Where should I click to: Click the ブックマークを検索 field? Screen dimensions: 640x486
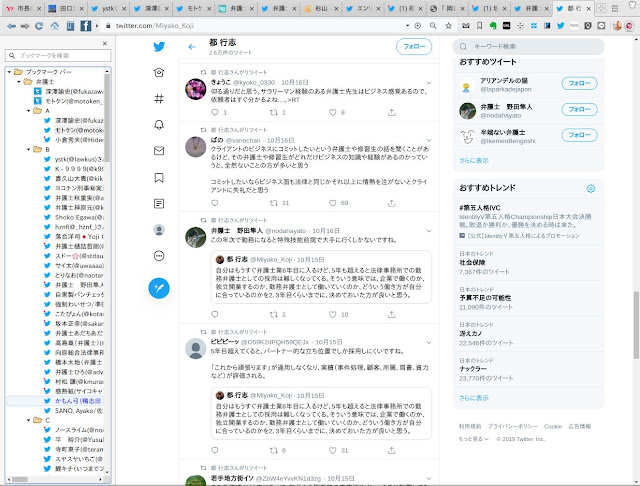point(58,55)
